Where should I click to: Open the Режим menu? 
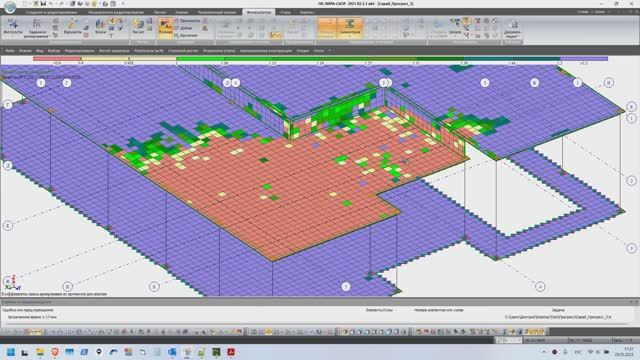(x=25, y=51)
